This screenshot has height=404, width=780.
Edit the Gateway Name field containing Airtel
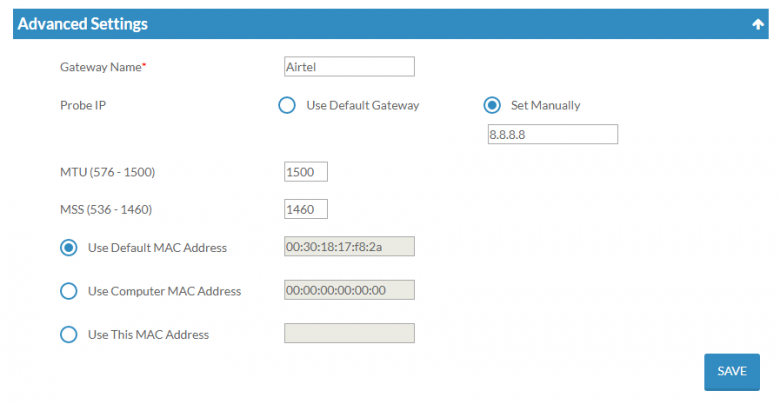pyautogui.click(x=349, y=67)
